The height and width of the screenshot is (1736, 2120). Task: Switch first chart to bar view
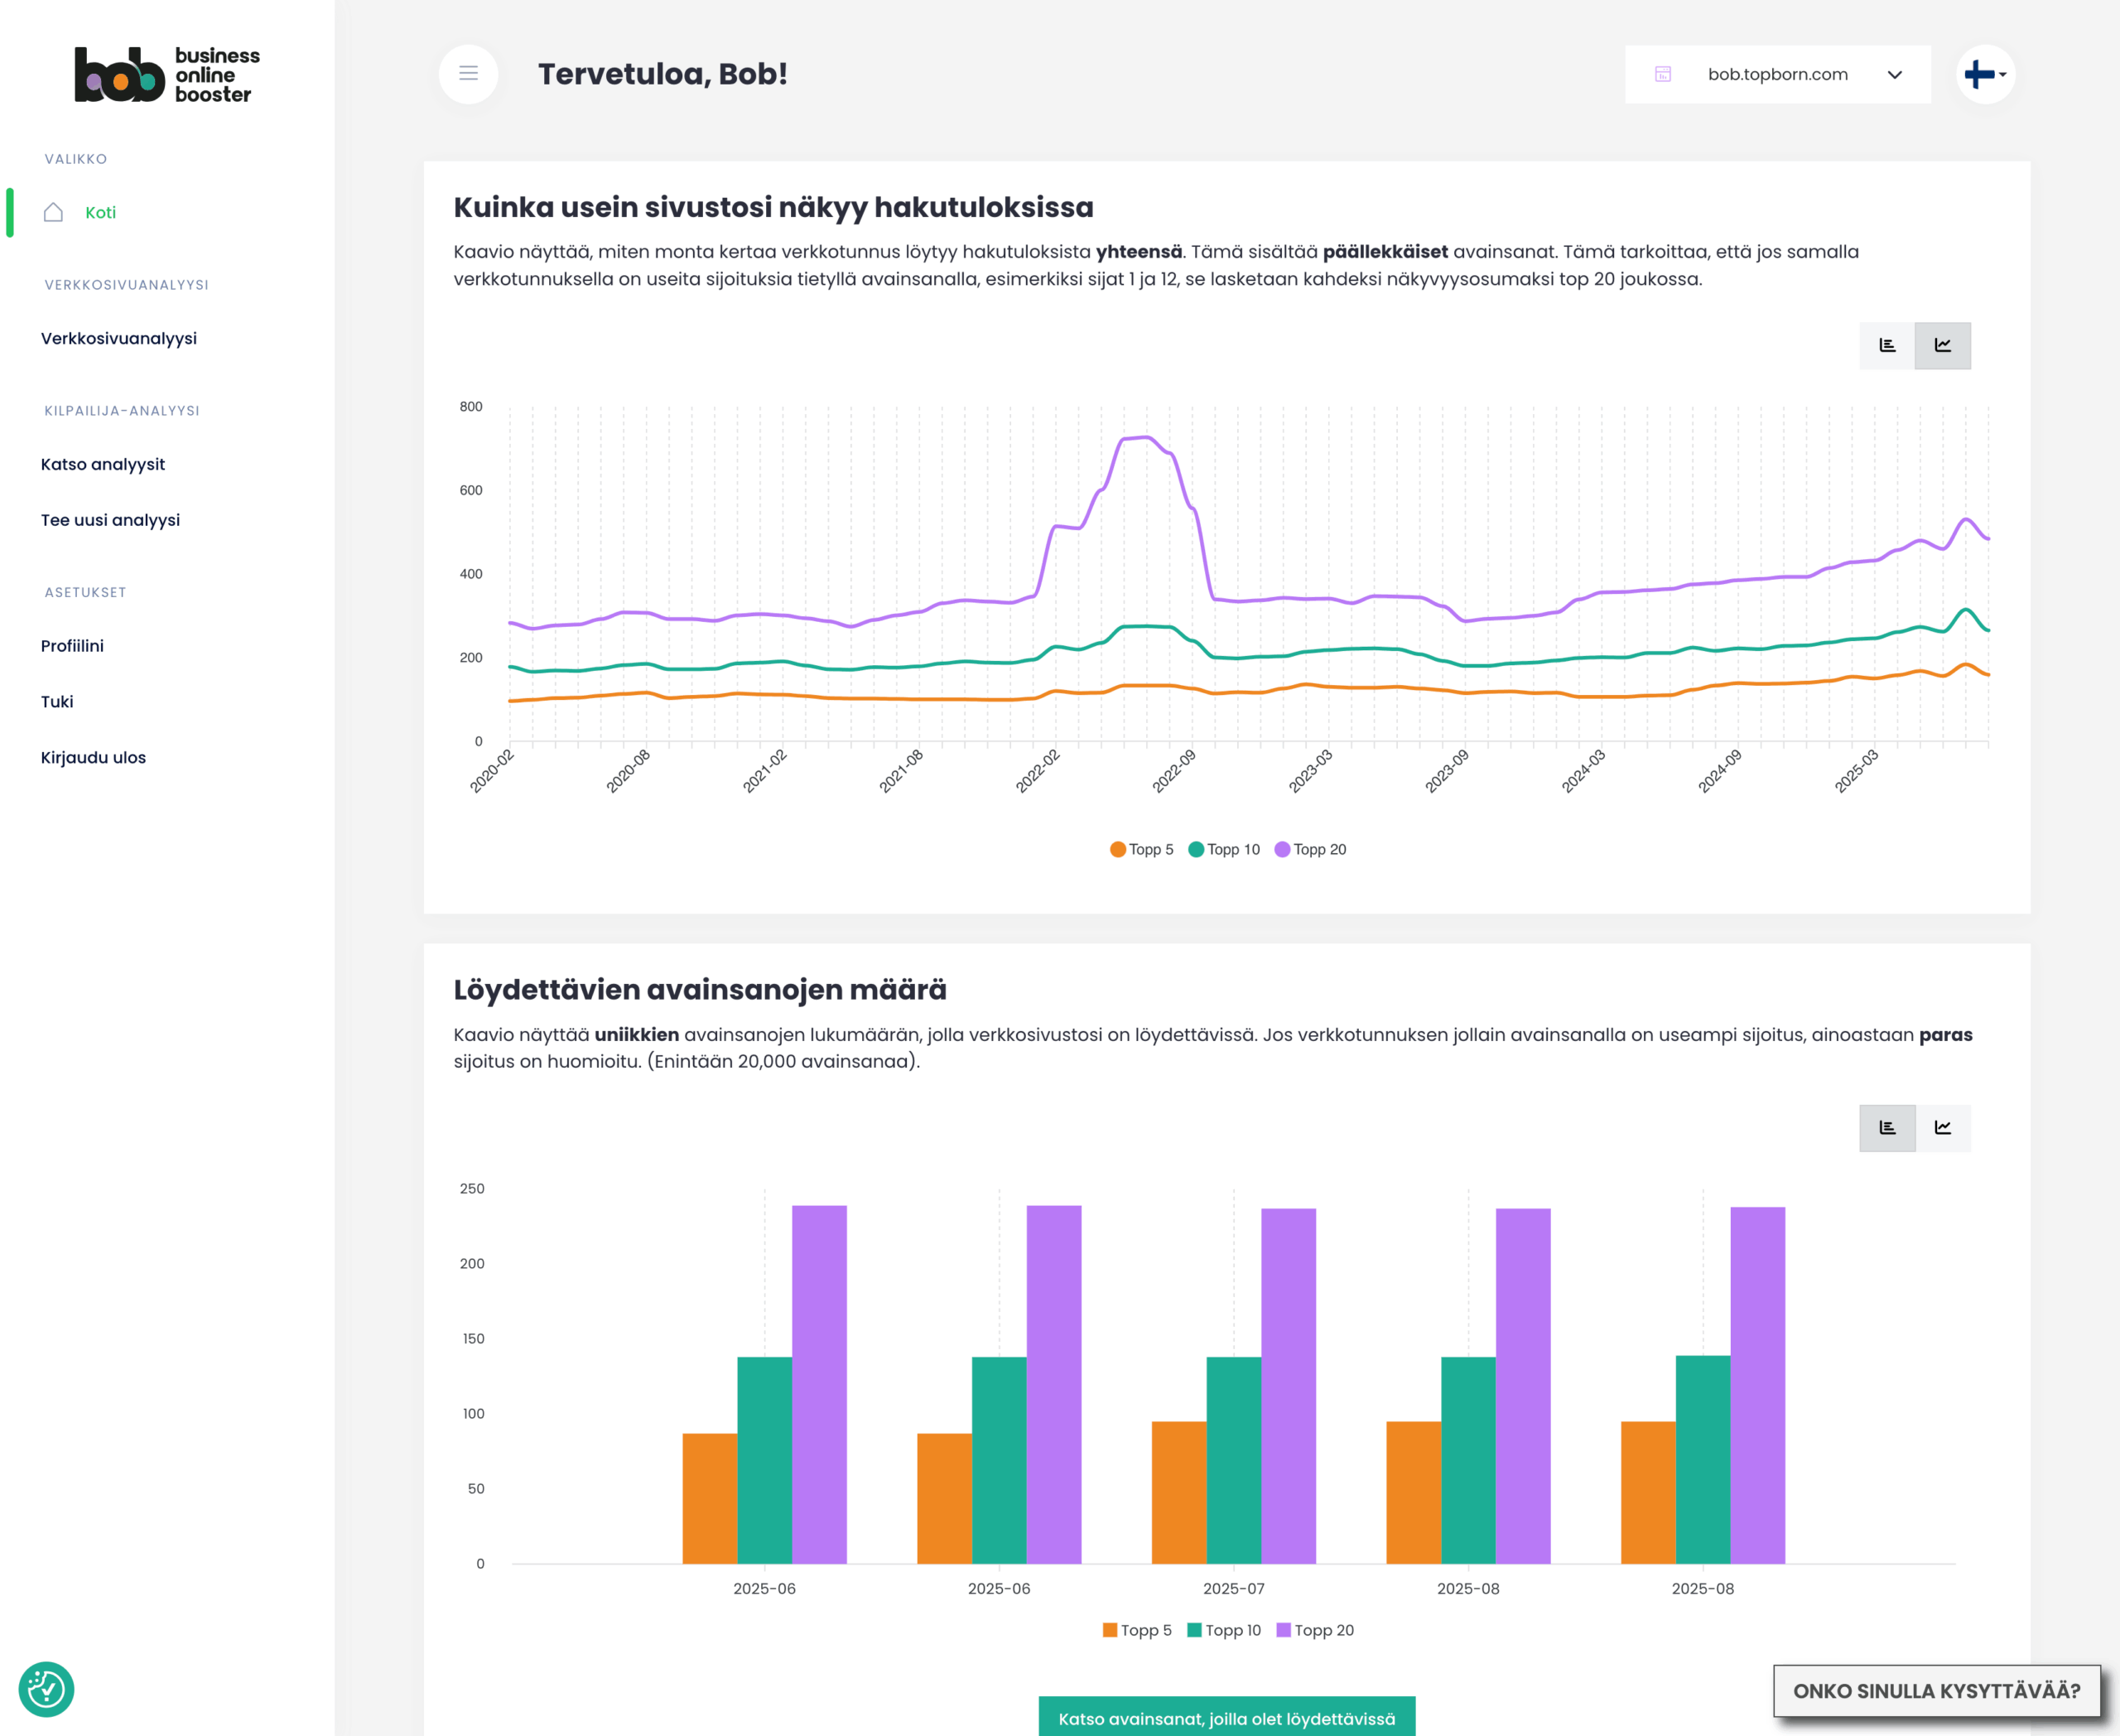pos(1887,345)
